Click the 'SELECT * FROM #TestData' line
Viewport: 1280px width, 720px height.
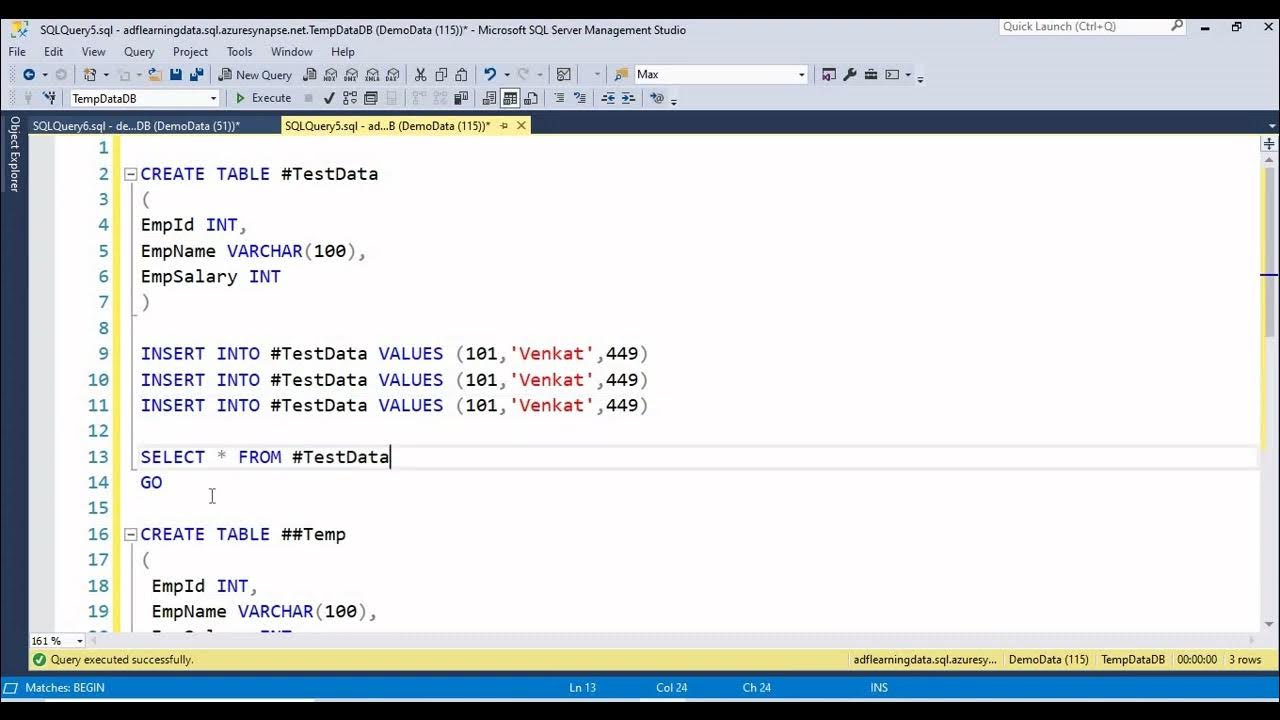click(265, 457)
